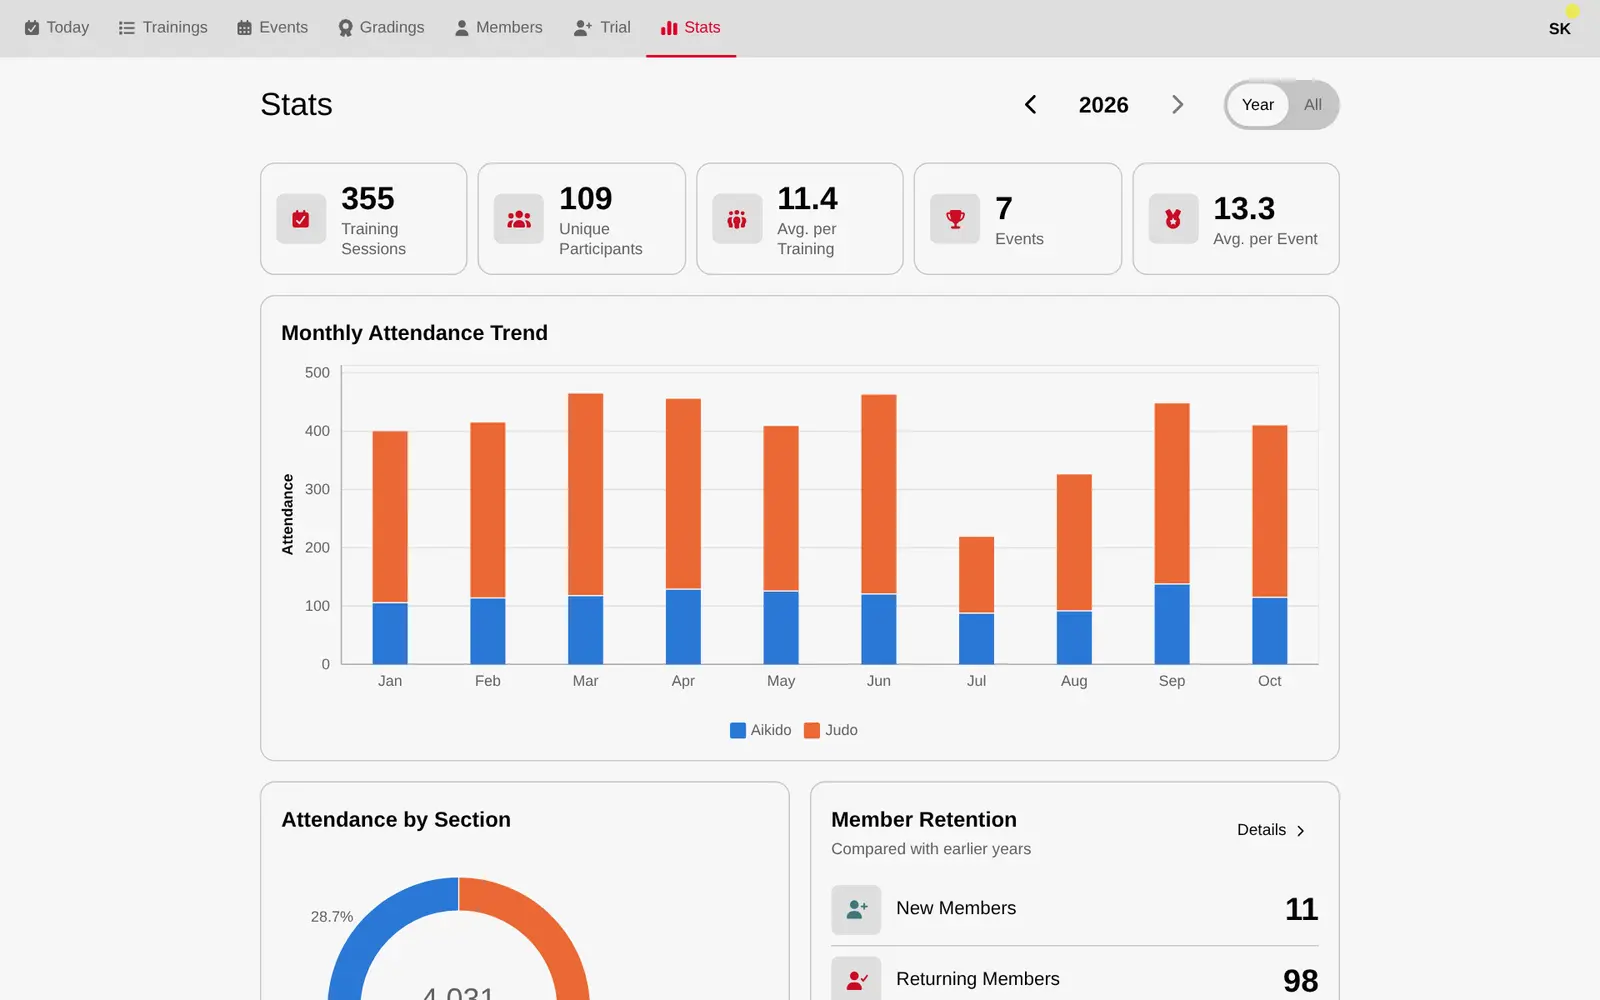Click the Jul bar in attendance chart
Image resolution: width=1600 pixels, height=1000 pixels.
tap(976, 600)
